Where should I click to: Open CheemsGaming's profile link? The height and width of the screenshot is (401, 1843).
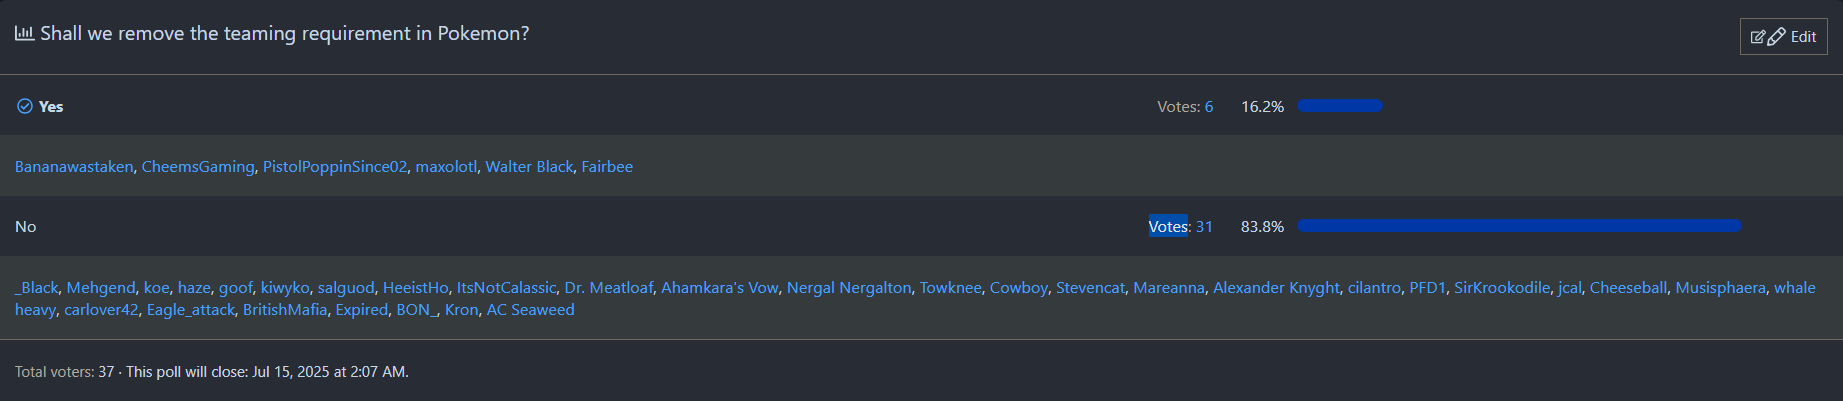(198, 167)
